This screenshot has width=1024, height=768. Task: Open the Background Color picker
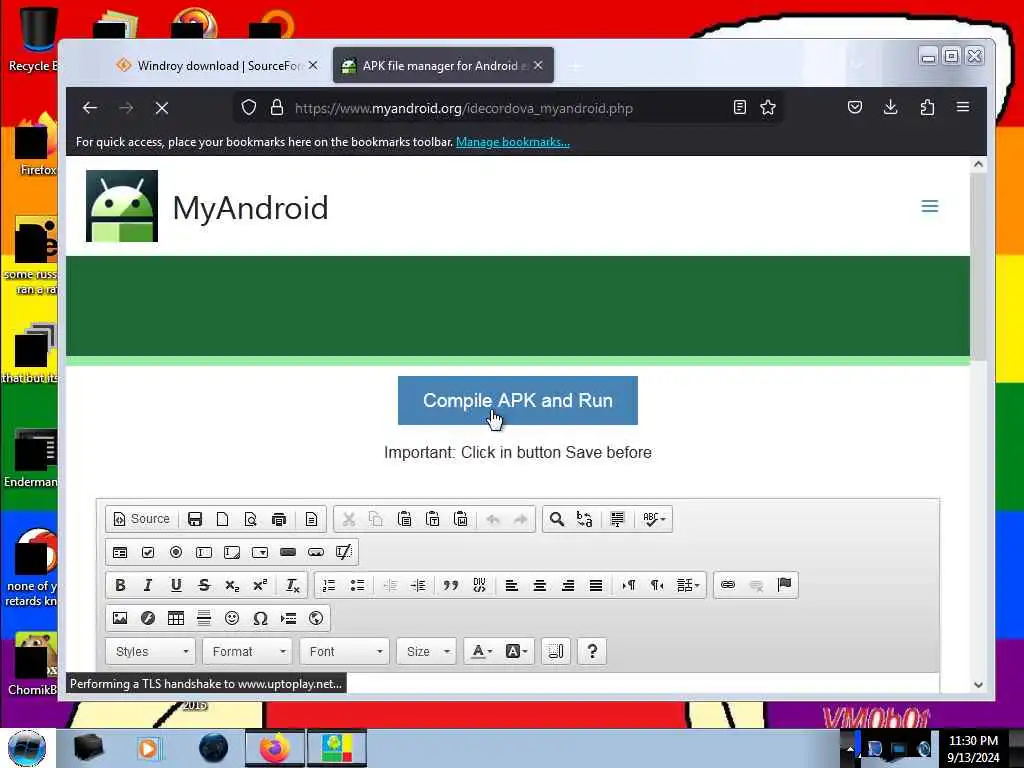[x=516, y=652]
